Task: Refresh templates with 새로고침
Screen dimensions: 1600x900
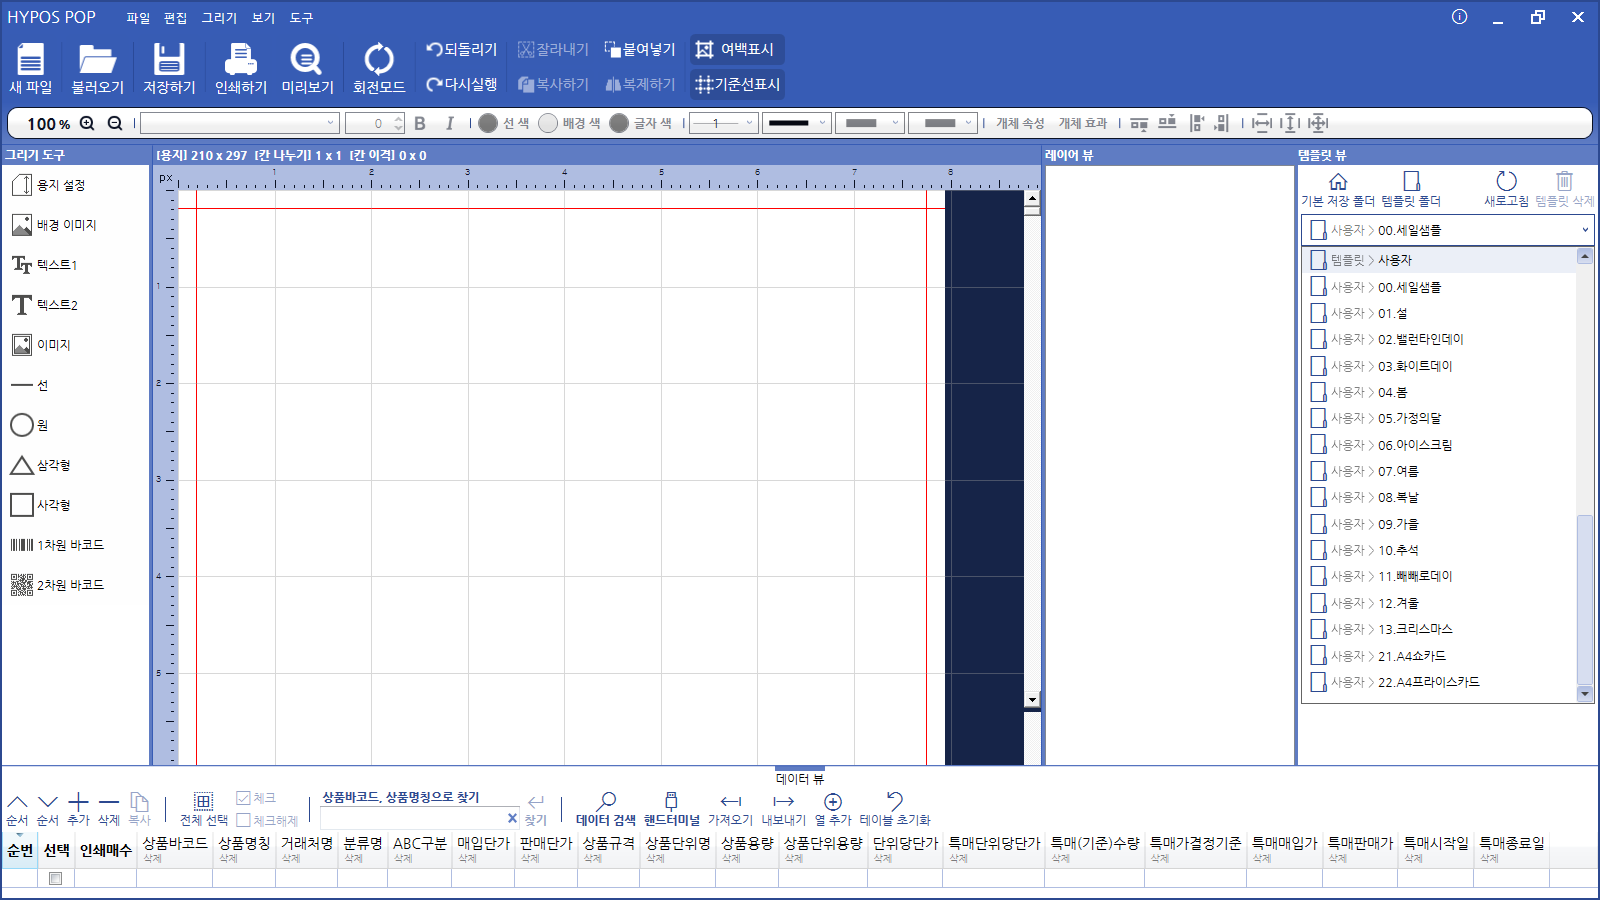Action: pyautogui.click(x=1506, y=189)
